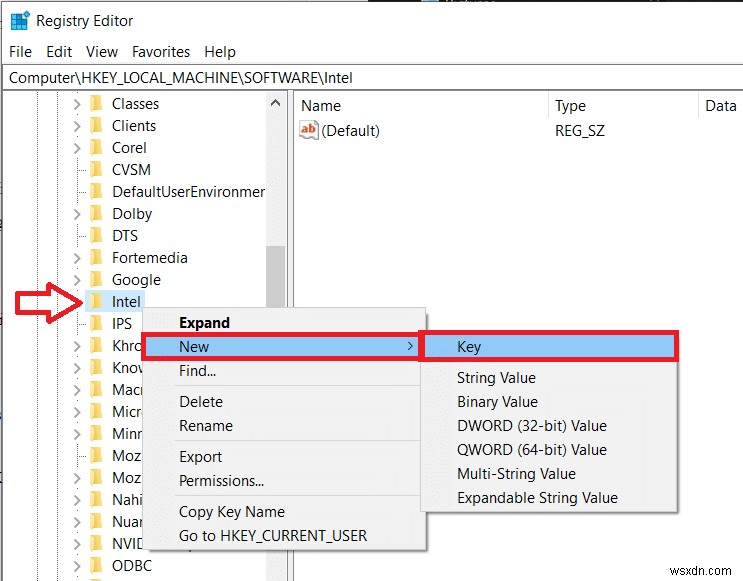This screenshot has width=743, height=581.
Task: Open the Favorites menu
Action: point(161,52)
